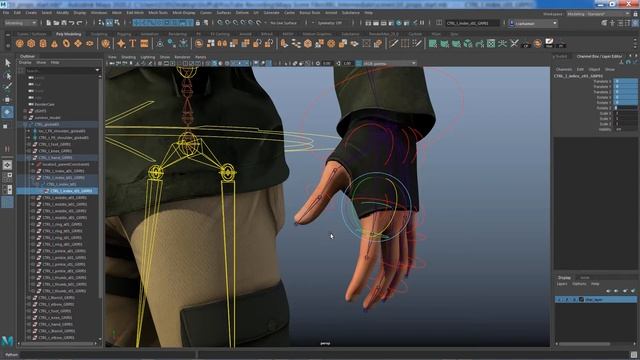Switch to the Anim layer tab

585,278
